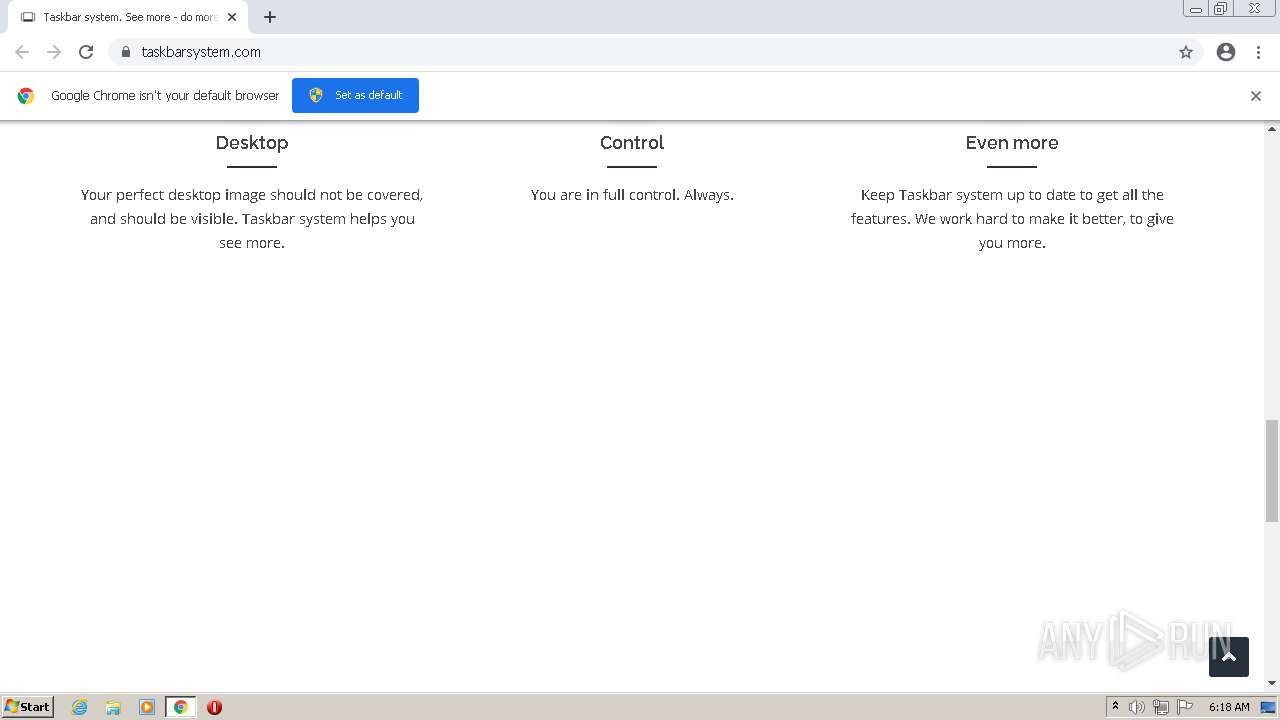Click the 6:18 AM system clock
The image size is (1280, 720).
(1229, 707)
